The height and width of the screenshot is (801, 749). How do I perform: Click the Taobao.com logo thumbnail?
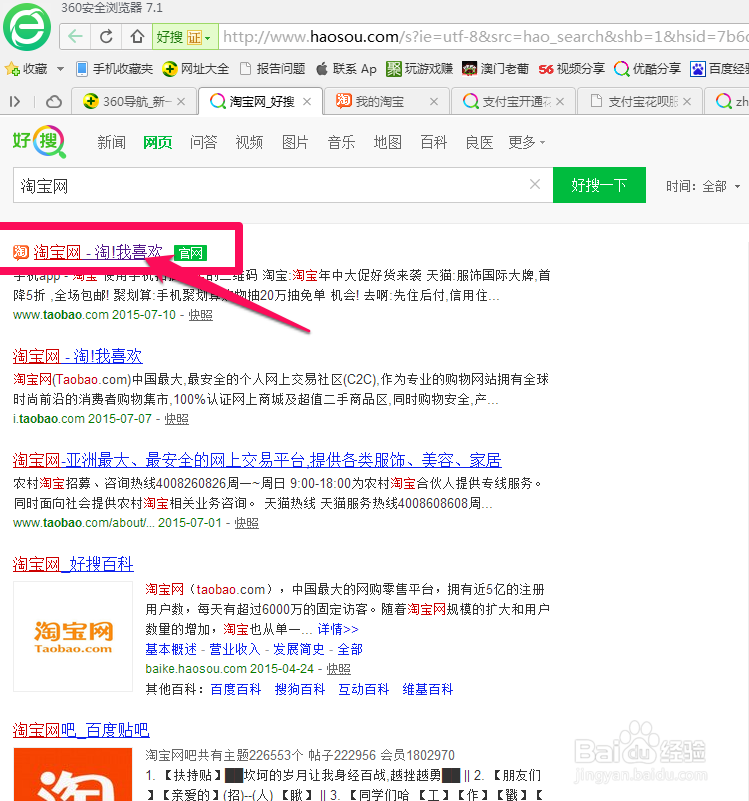coord(73,637)
